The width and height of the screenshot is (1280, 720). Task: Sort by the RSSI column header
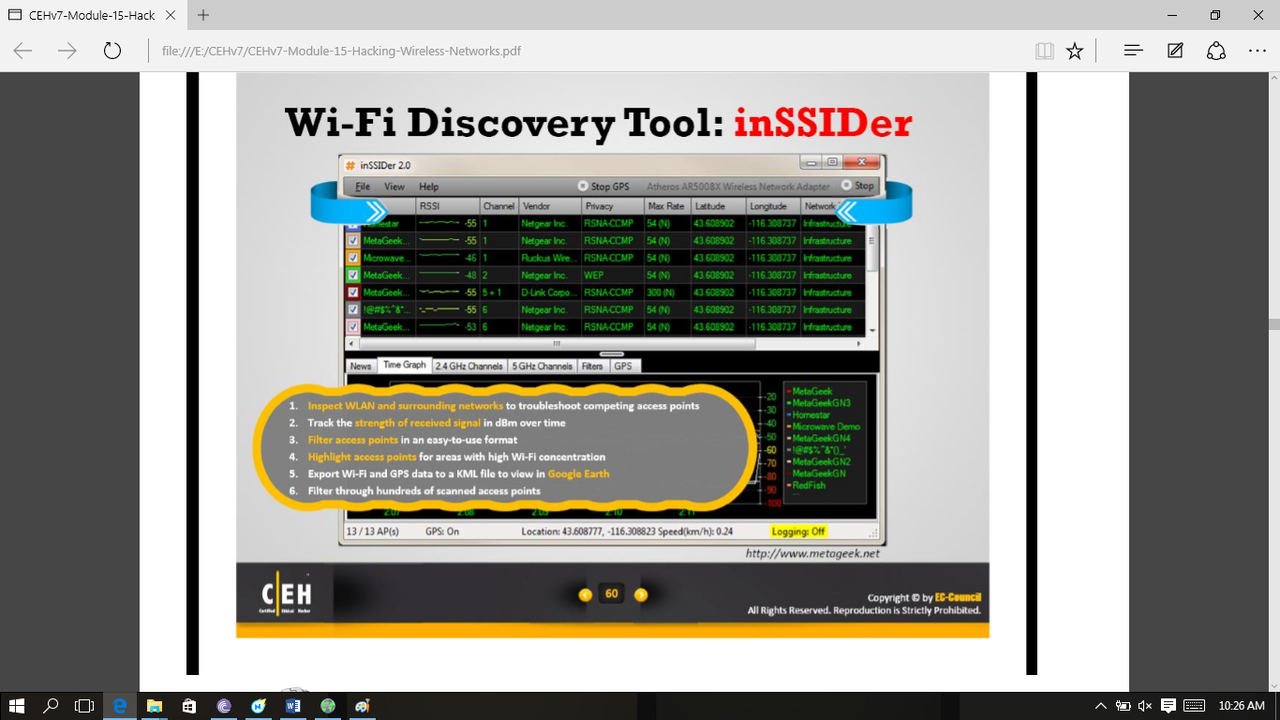click(x=448, y=206)
